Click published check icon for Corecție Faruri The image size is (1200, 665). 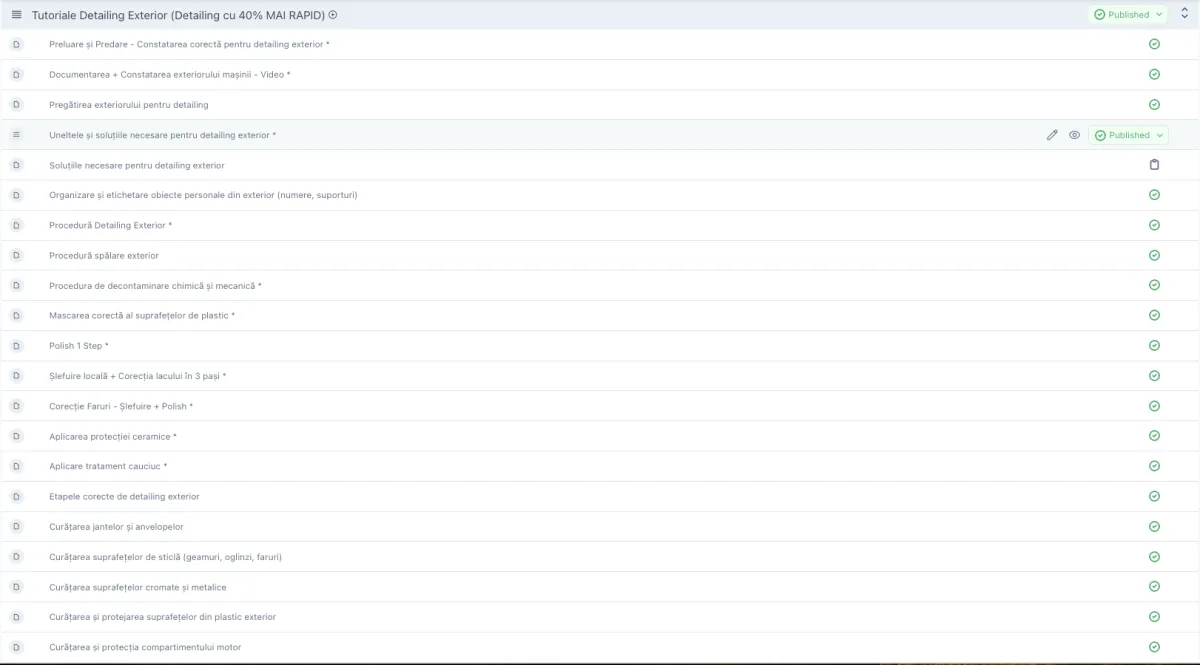pyautogui.click(x=1154, y=406)
